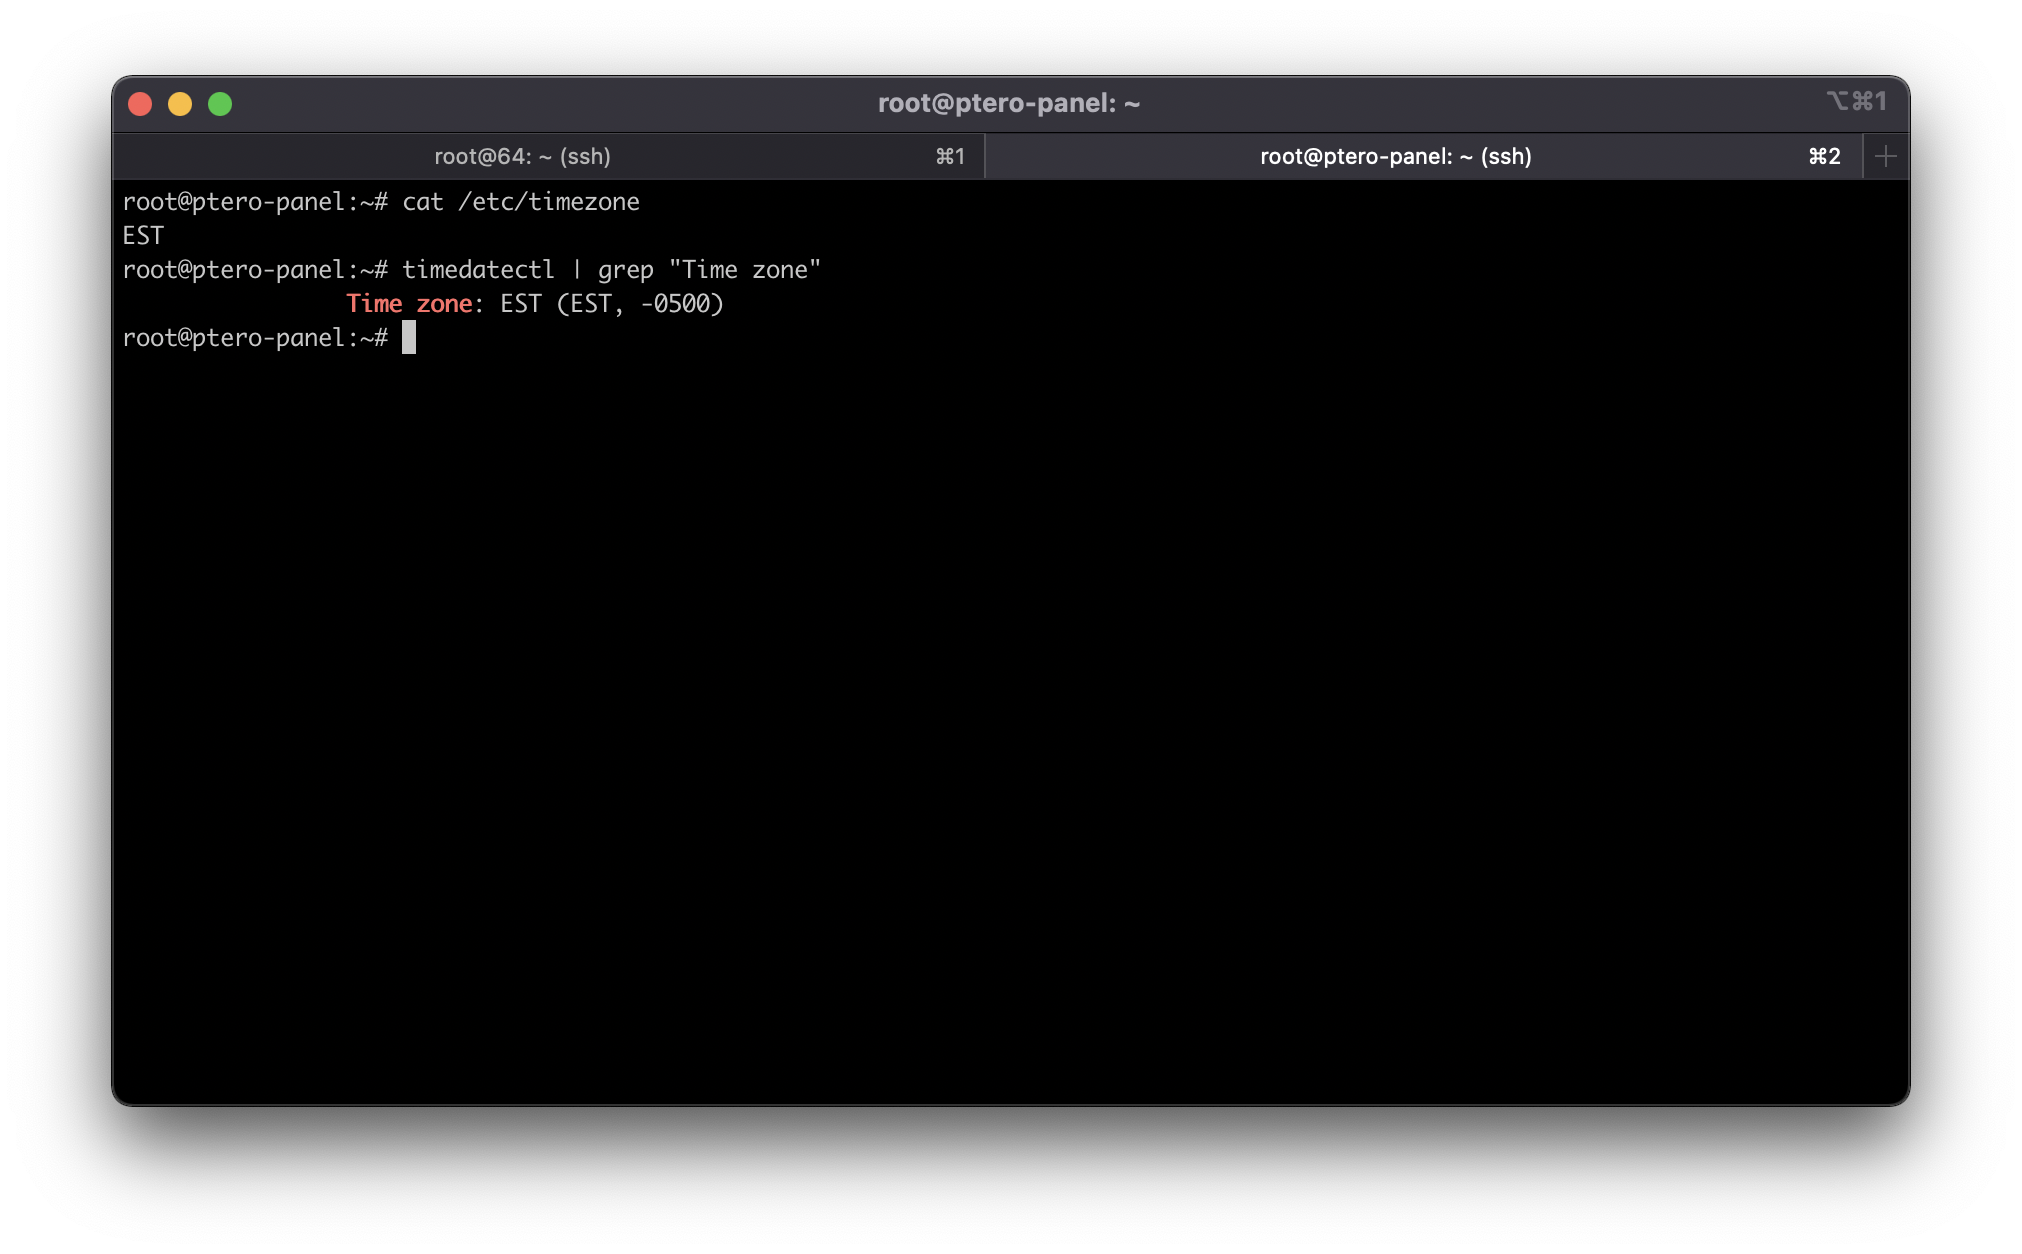Select the root@ptero-panel ssh tab
This screenshot has width=2022, height=1254.
pos(1424,157)
